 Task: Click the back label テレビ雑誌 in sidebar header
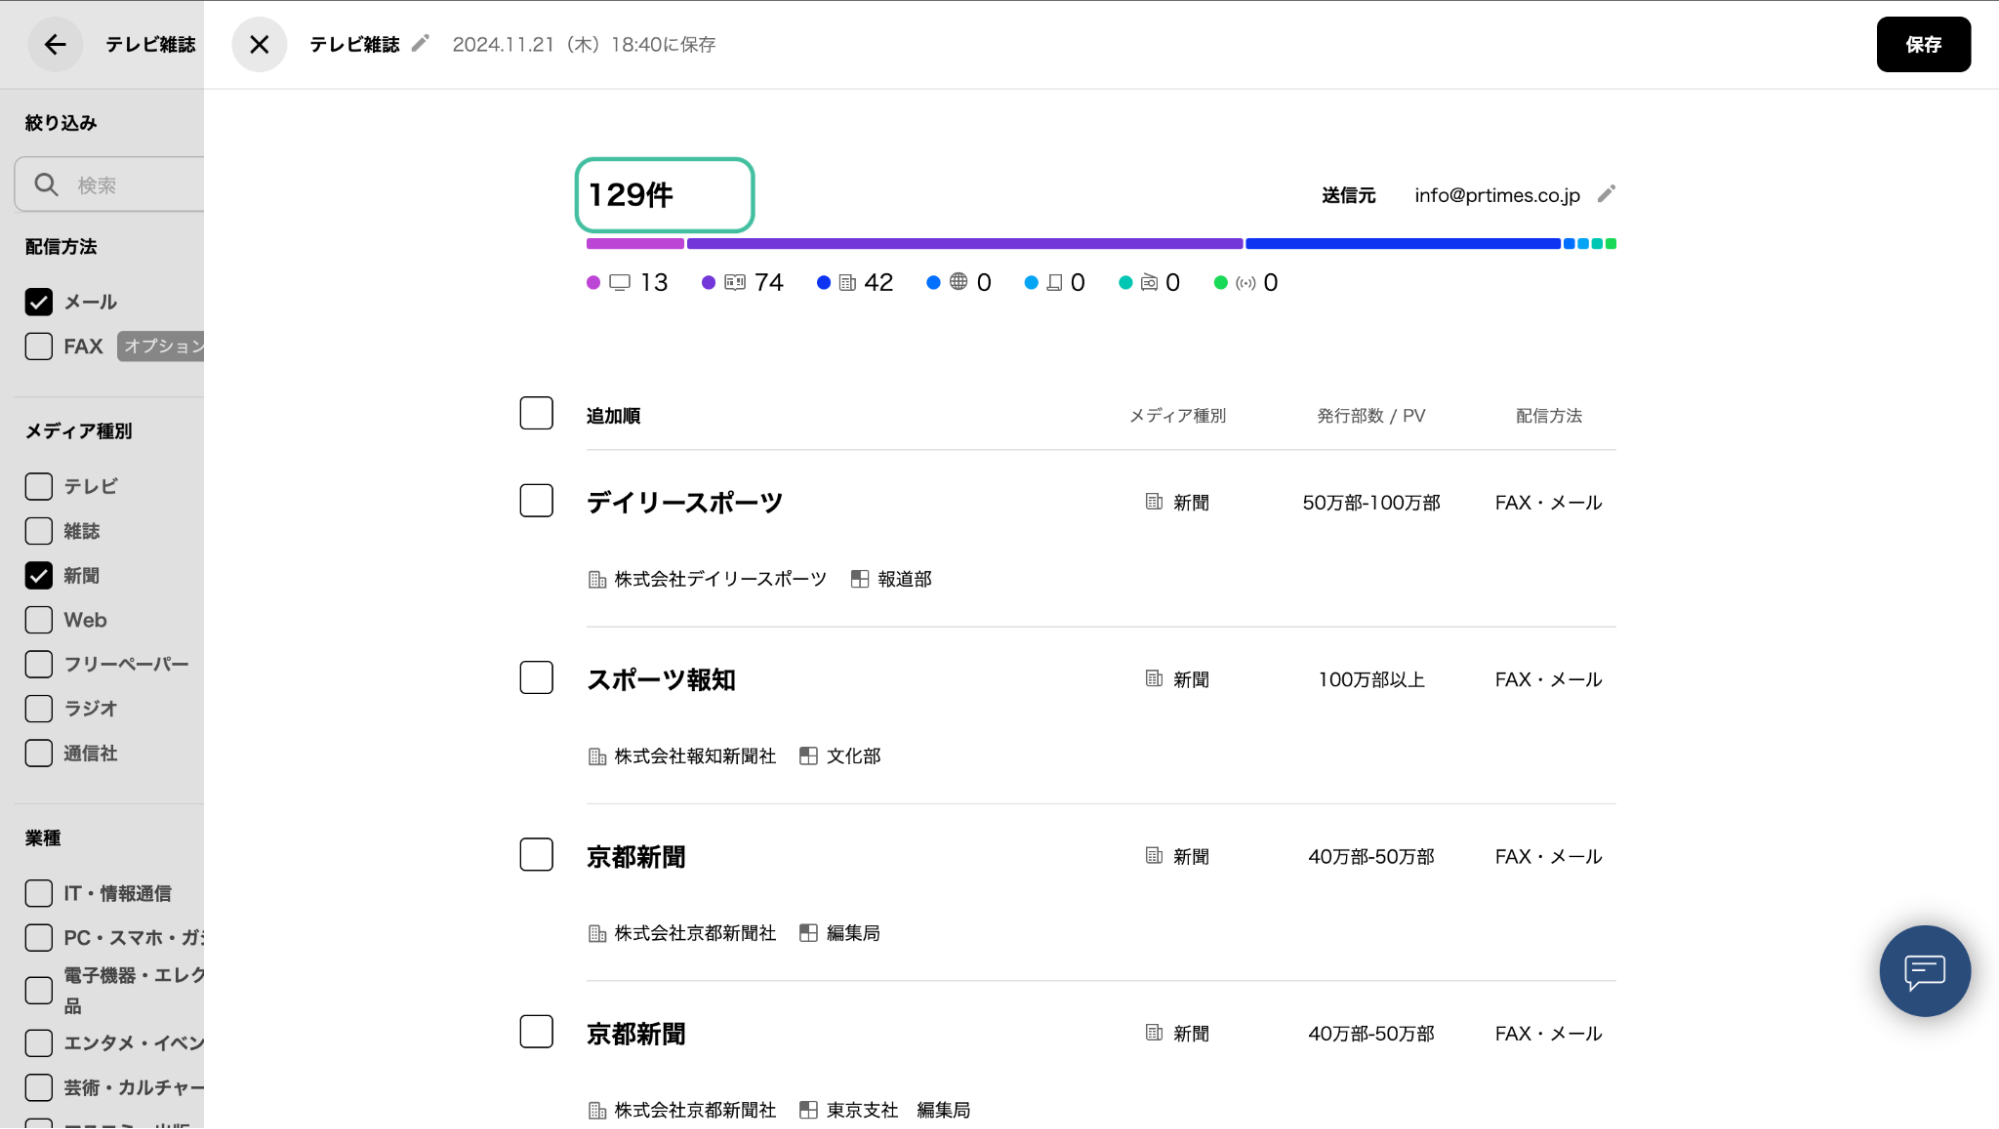pos(150,44)
